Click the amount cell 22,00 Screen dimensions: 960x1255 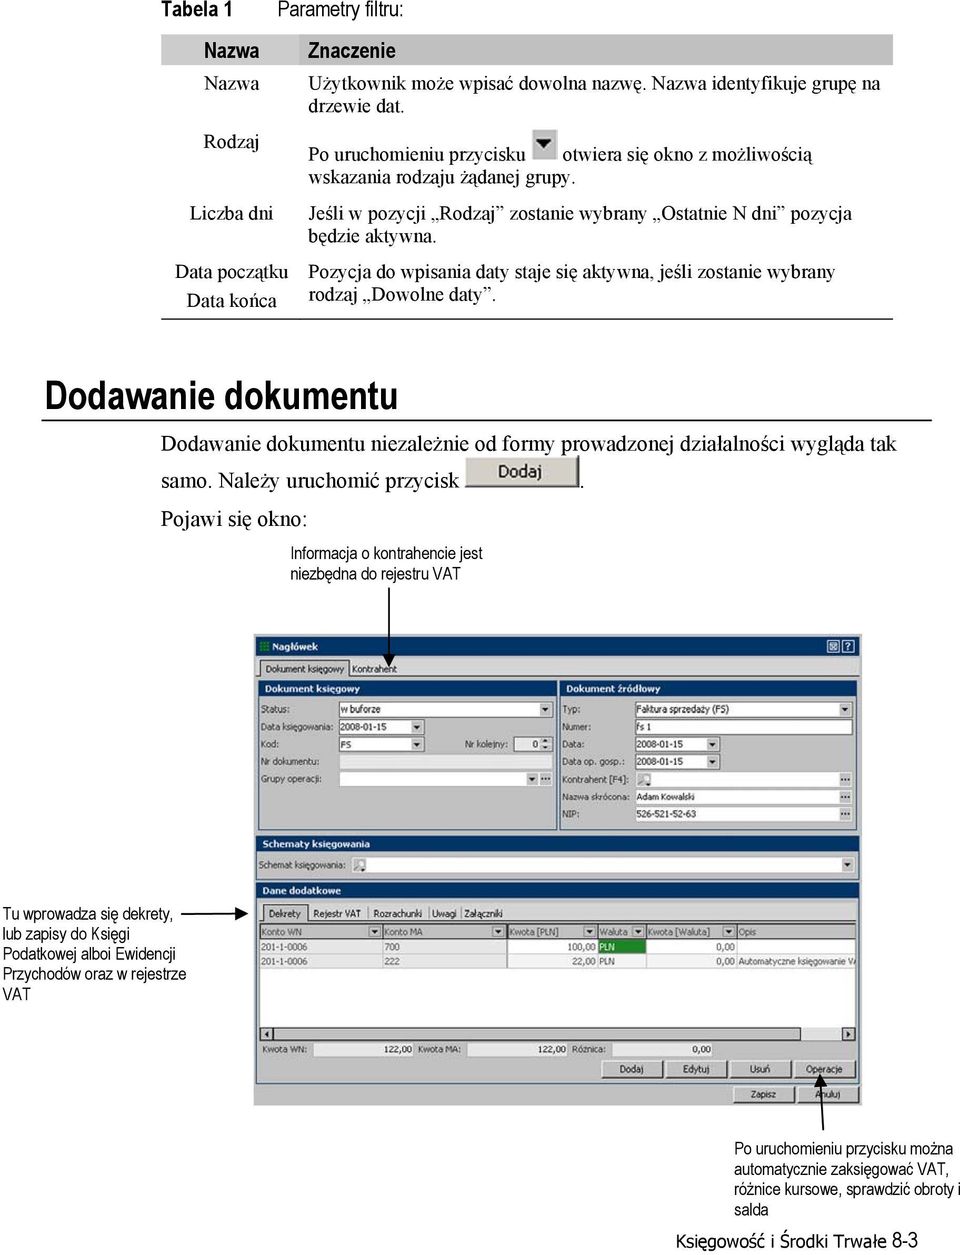(552, 961)
